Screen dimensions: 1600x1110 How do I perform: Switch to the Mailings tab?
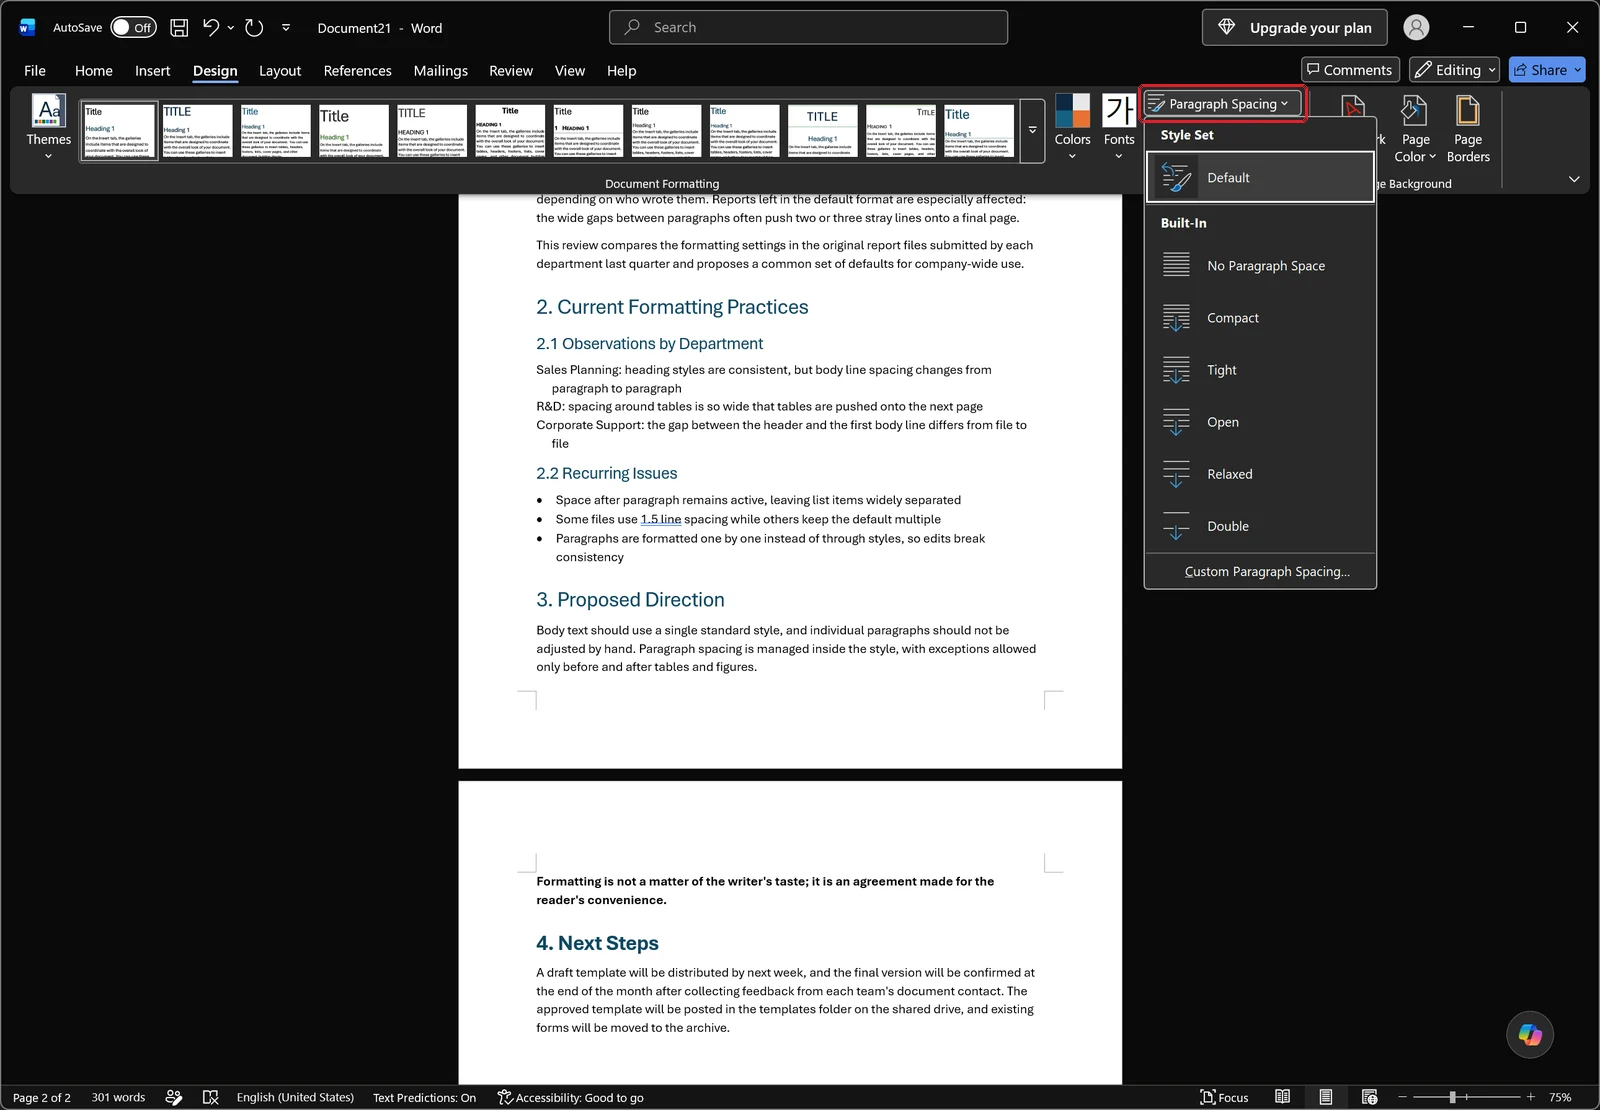coord(441,71)
